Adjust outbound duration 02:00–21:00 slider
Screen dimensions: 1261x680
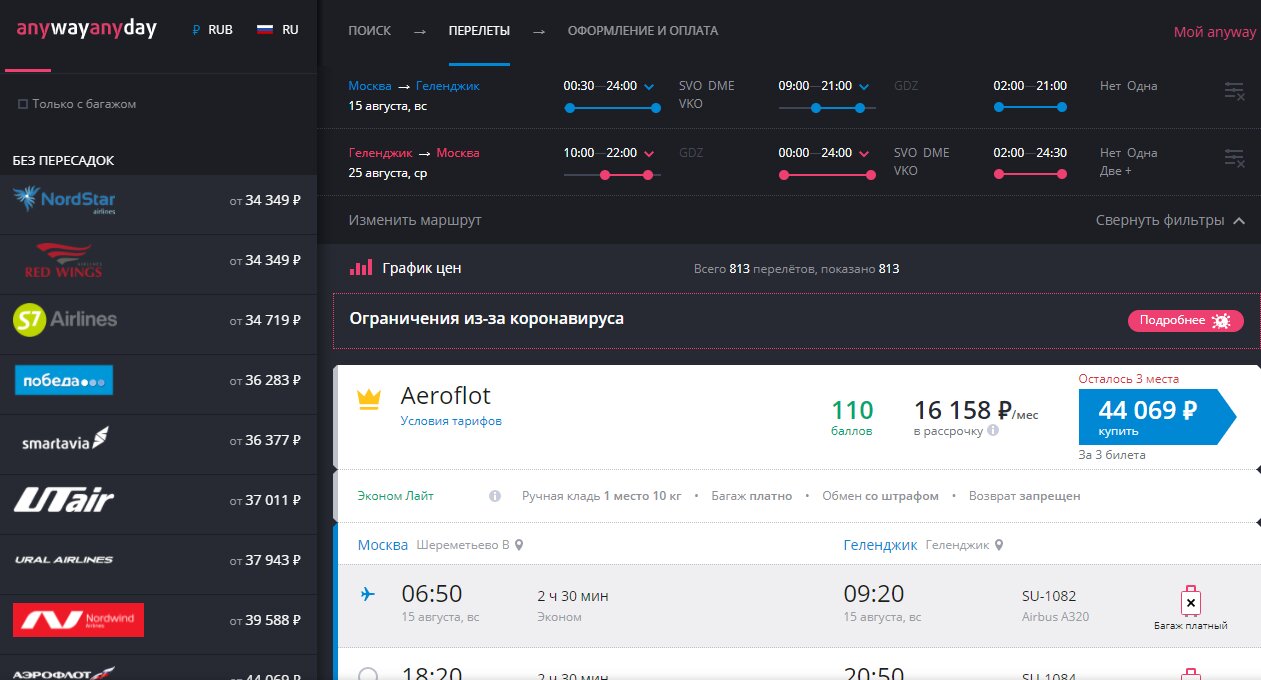click(x=1029, y=107)
